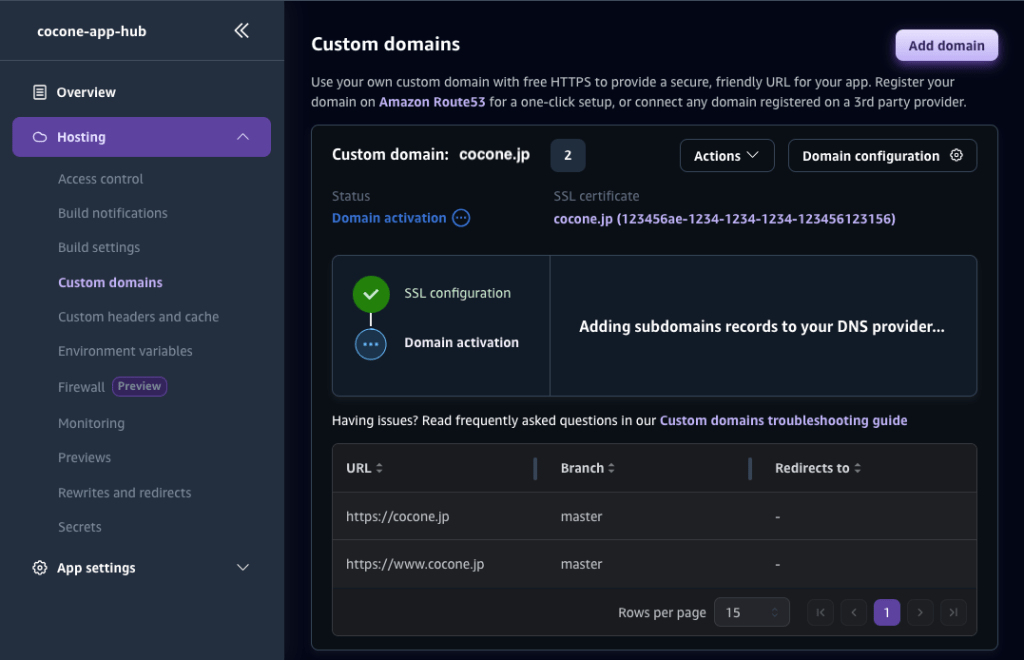Open Overview in the sidebar
The height and width of the screenshot is (660, 1024).
coord(86,92)
